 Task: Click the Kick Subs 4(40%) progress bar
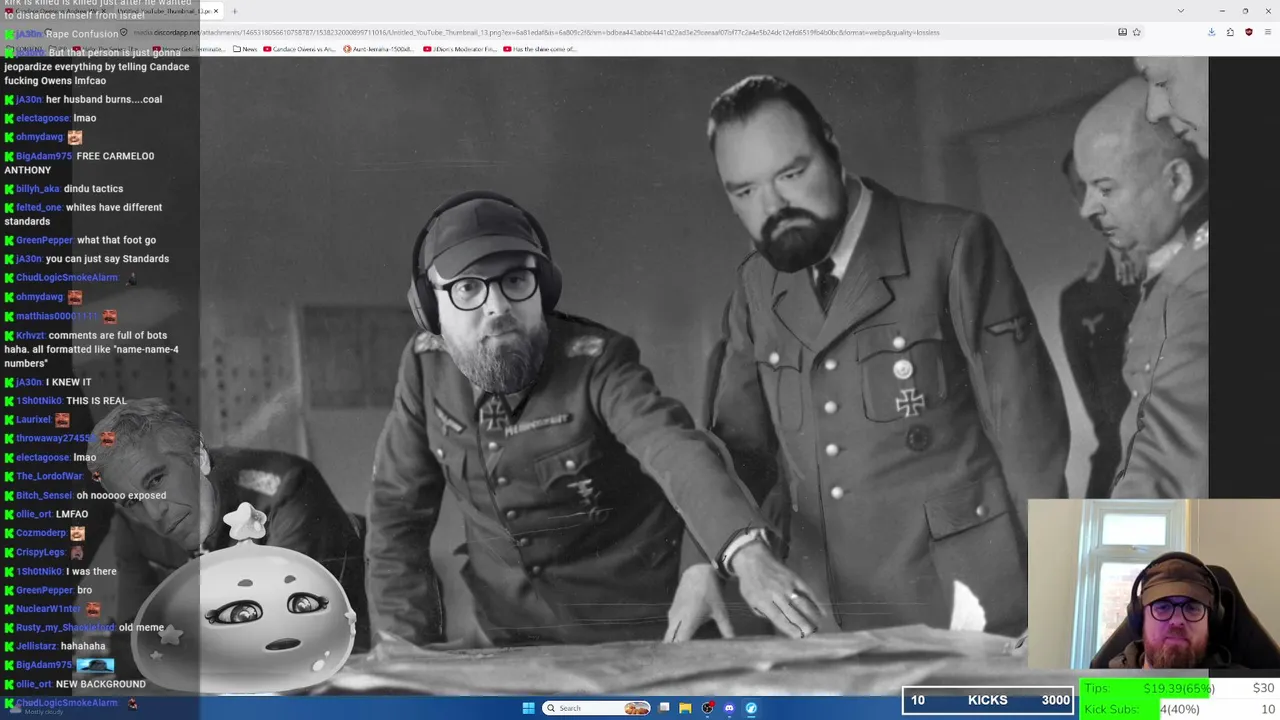point(1179,709)
